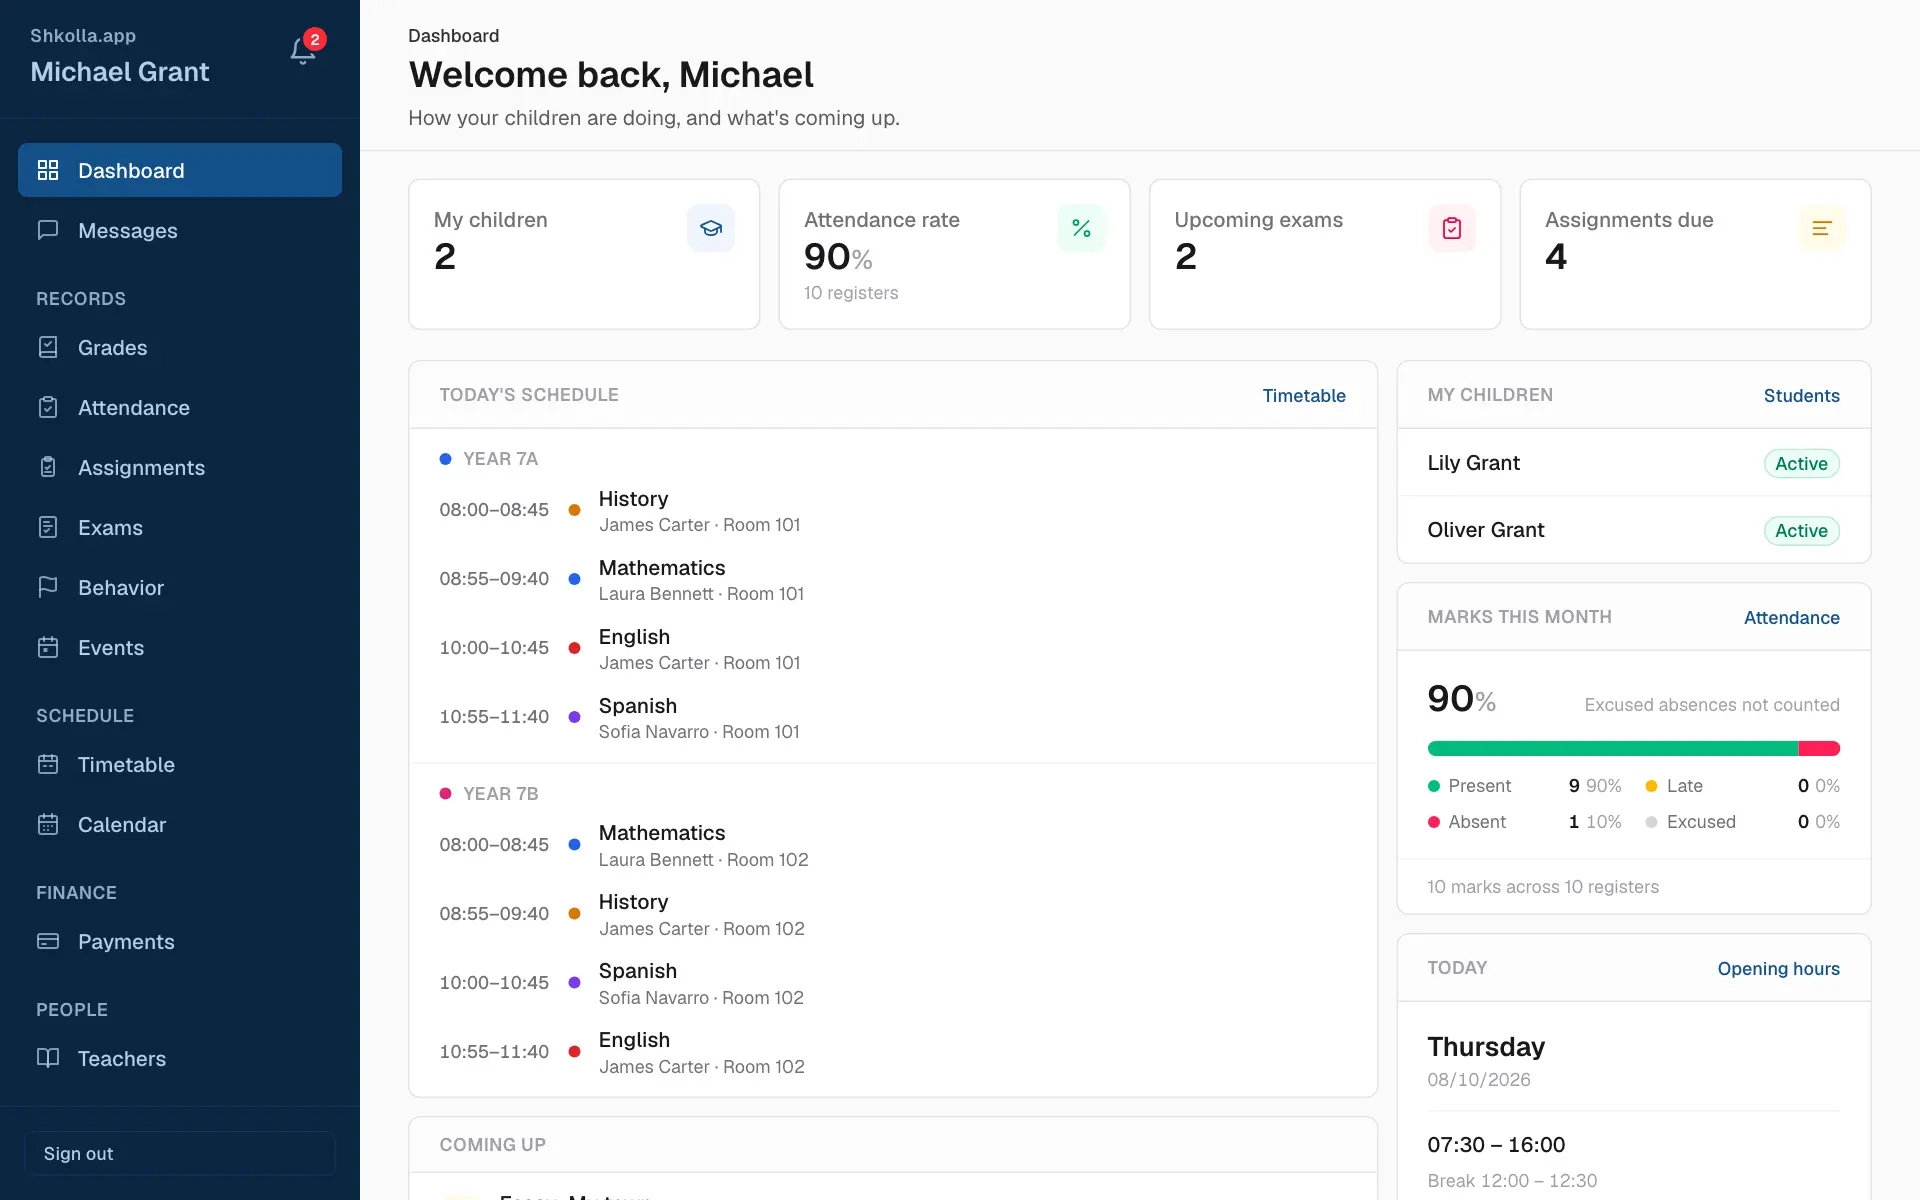Open the Timetable link in Today's Schedule
This screenshot has width=1920, height=1200.
pyautogui.click(x=1304, y=395)
